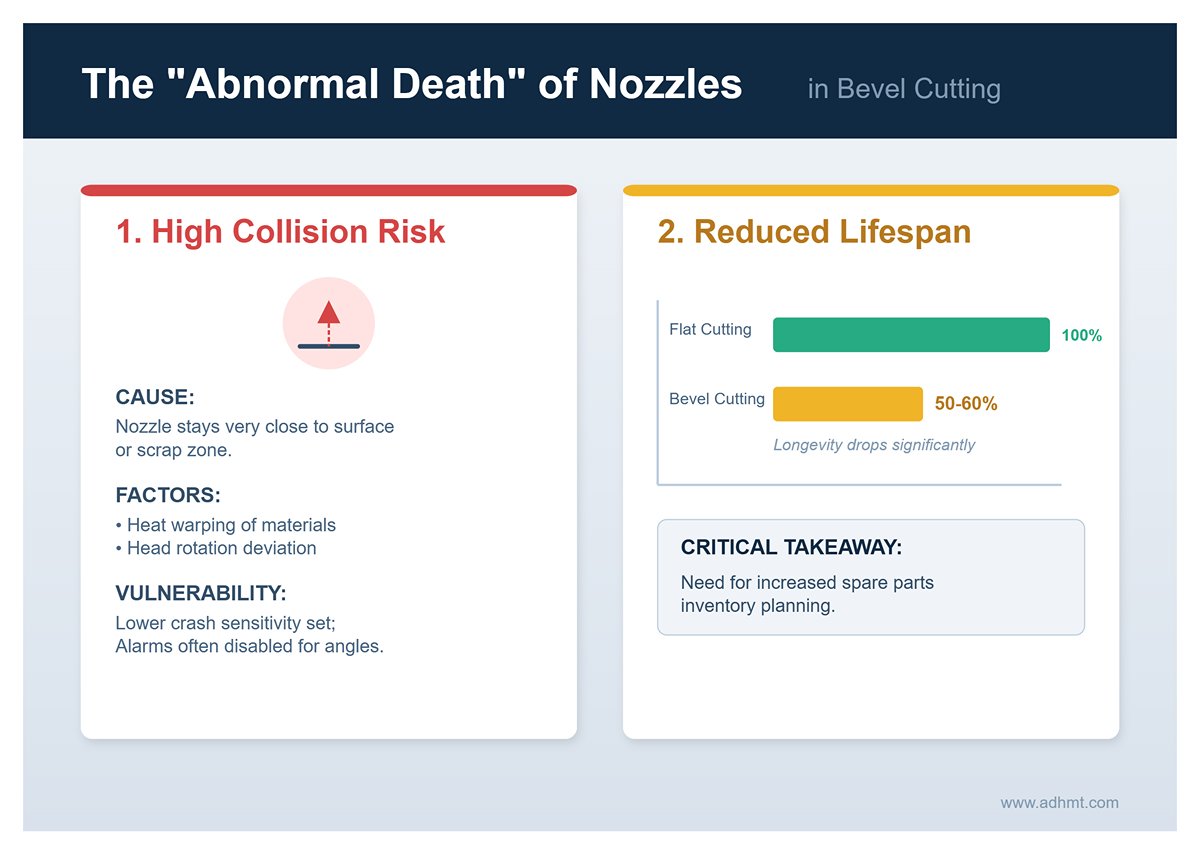Click the yellow Bevel Cutting bar
The height and width of the screenshot is (854, 1200).
click(x=848, y=404)
